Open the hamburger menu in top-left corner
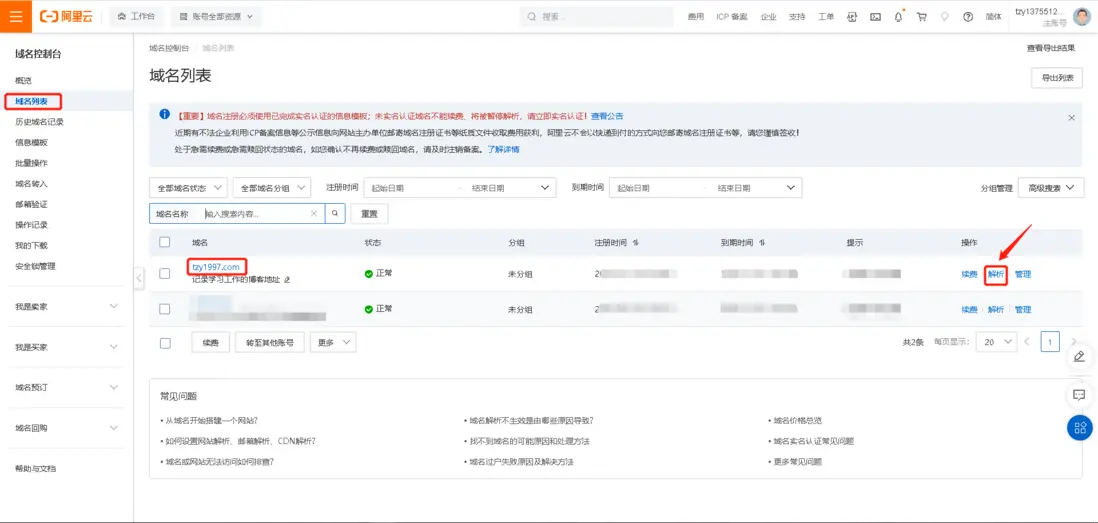 coord(15,16)
